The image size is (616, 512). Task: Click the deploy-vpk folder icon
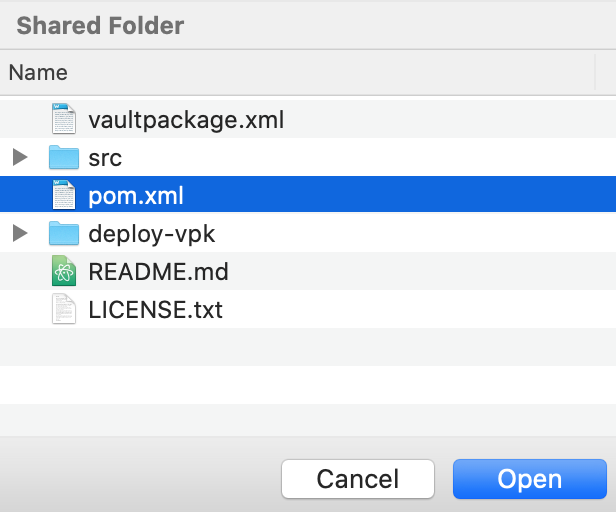pos(64,233)
